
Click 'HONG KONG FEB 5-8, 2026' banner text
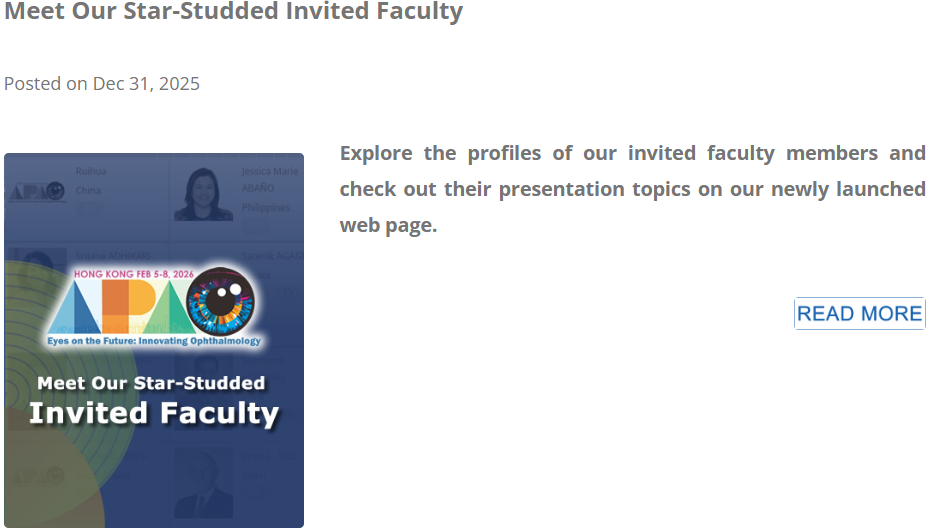(149, 273)
